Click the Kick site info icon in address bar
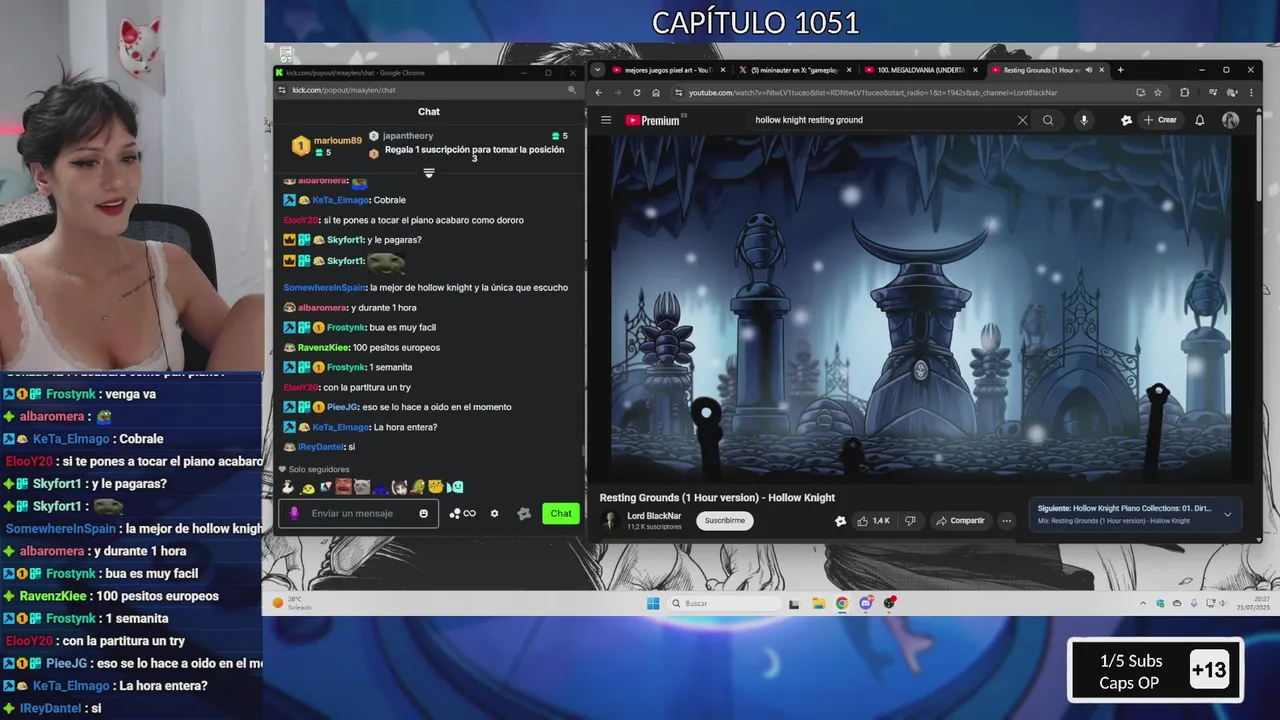This screenshot has width=1280, height=720. pyautogui.click(x=283, y=90)
